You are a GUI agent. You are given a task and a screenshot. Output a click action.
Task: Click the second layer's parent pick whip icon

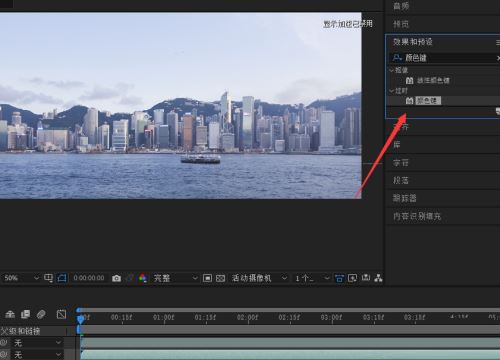tap(4, 355)
